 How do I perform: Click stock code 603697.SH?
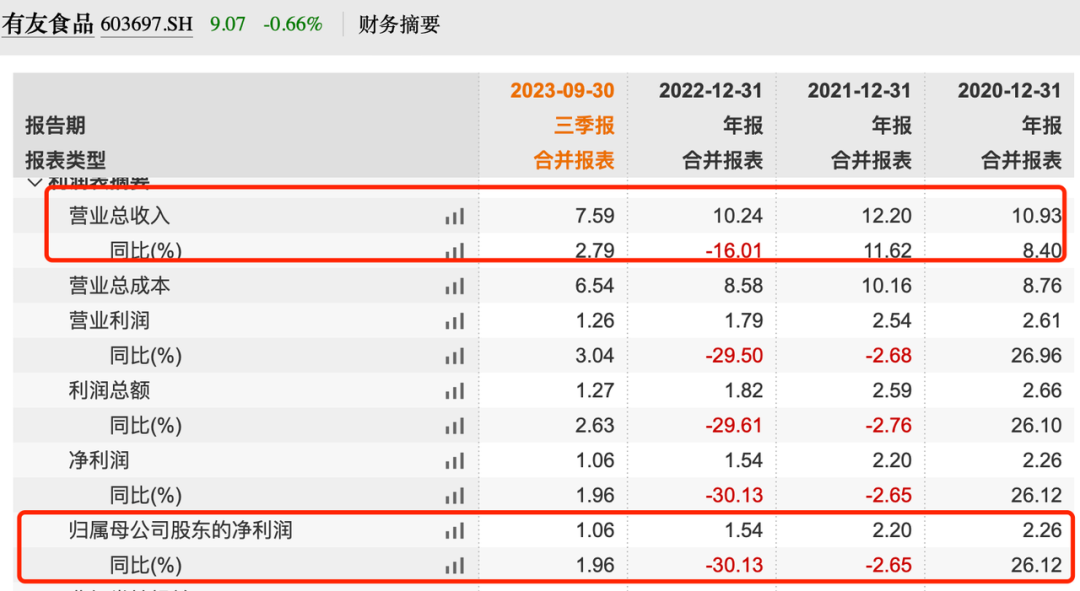[146, 25]
